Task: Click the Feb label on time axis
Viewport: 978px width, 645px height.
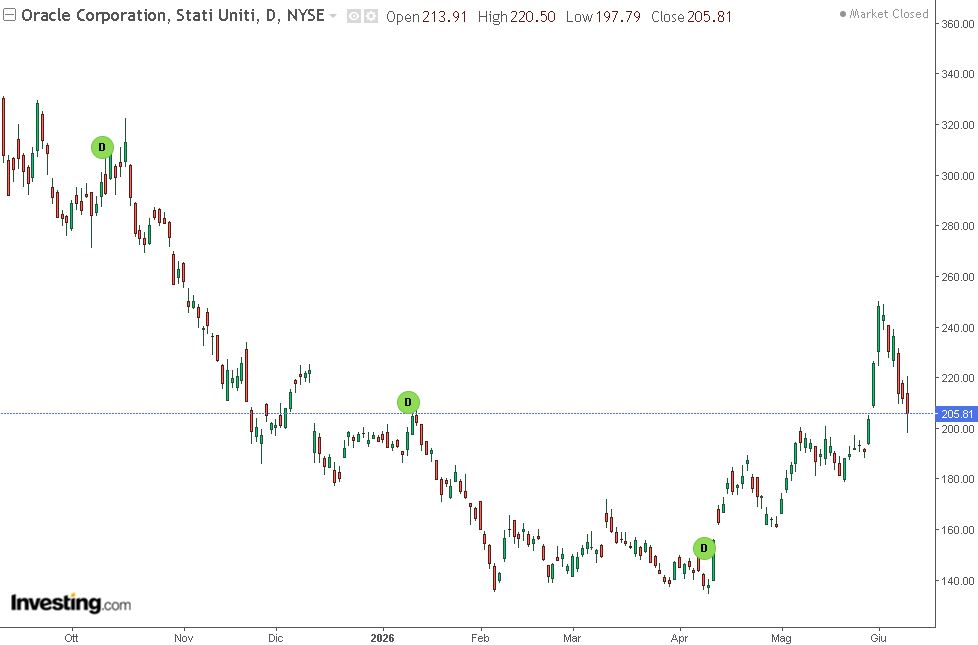Action: pyautogui.click(x=480, y=638)
